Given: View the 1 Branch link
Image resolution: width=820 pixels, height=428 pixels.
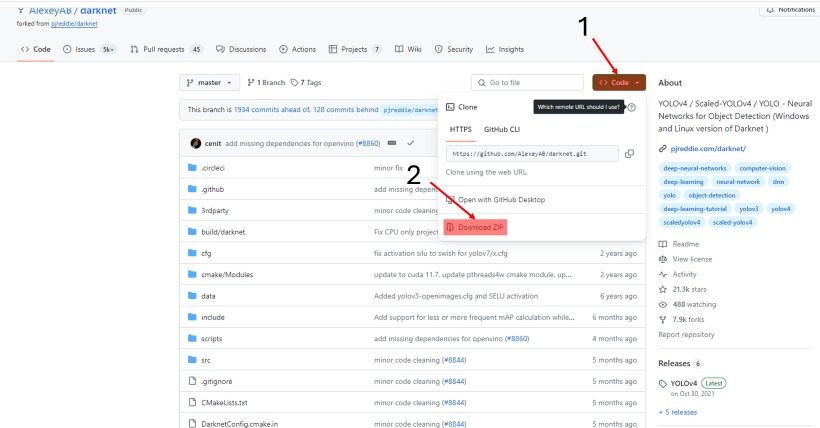Looking at the screenshot, I should pyautogui.click(x=266, y=83).
